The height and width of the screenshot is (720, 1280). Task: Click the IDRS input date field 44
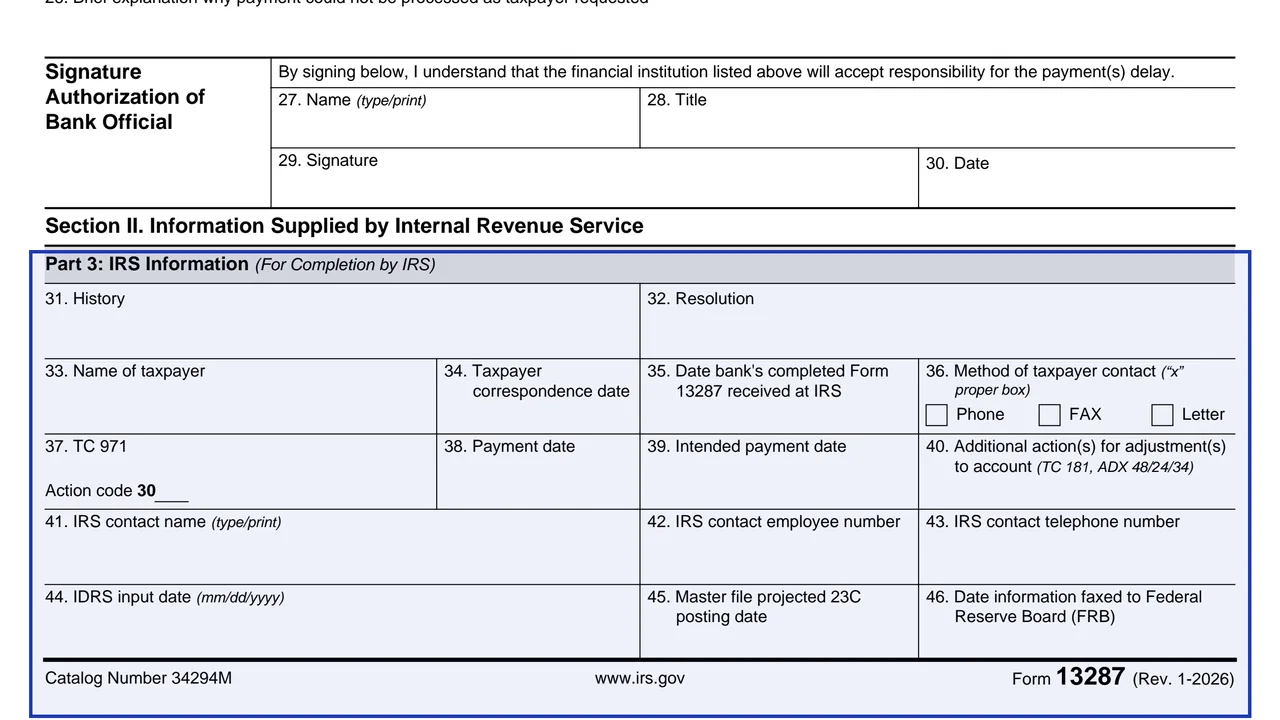(x=341, y=622)
